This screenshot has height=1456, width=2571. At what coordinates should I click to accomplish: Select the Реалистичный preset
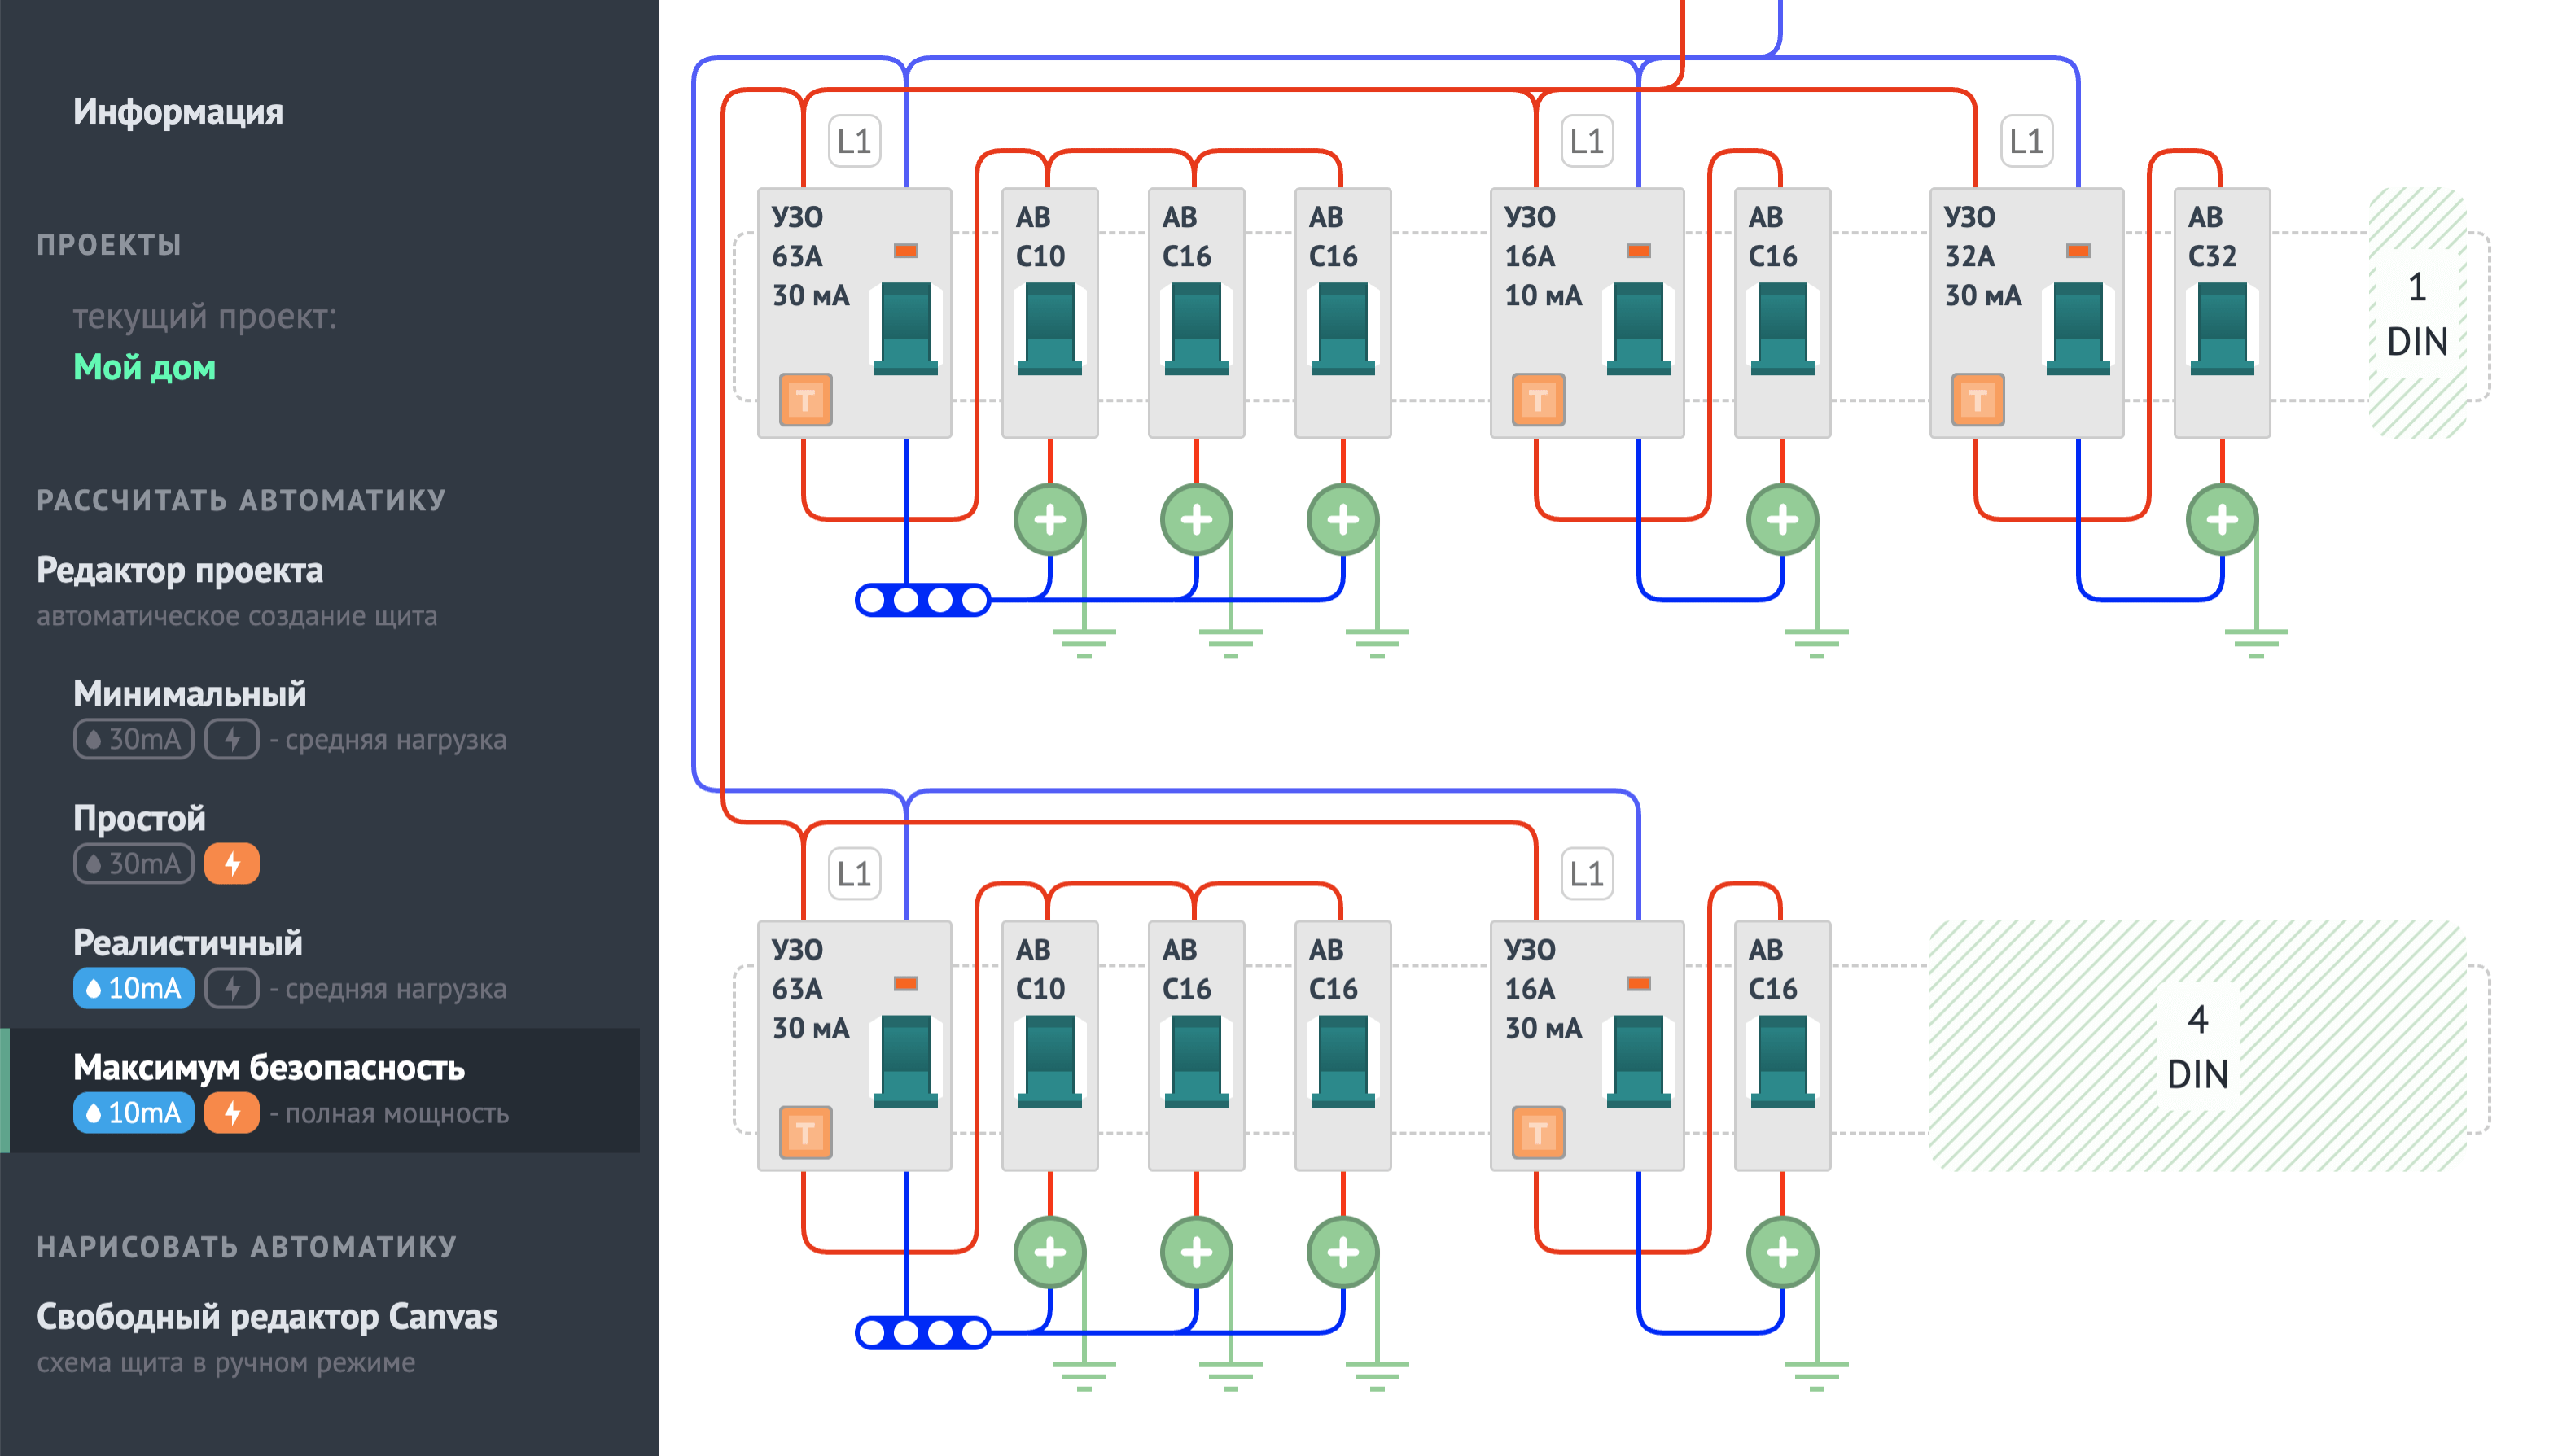187,942
